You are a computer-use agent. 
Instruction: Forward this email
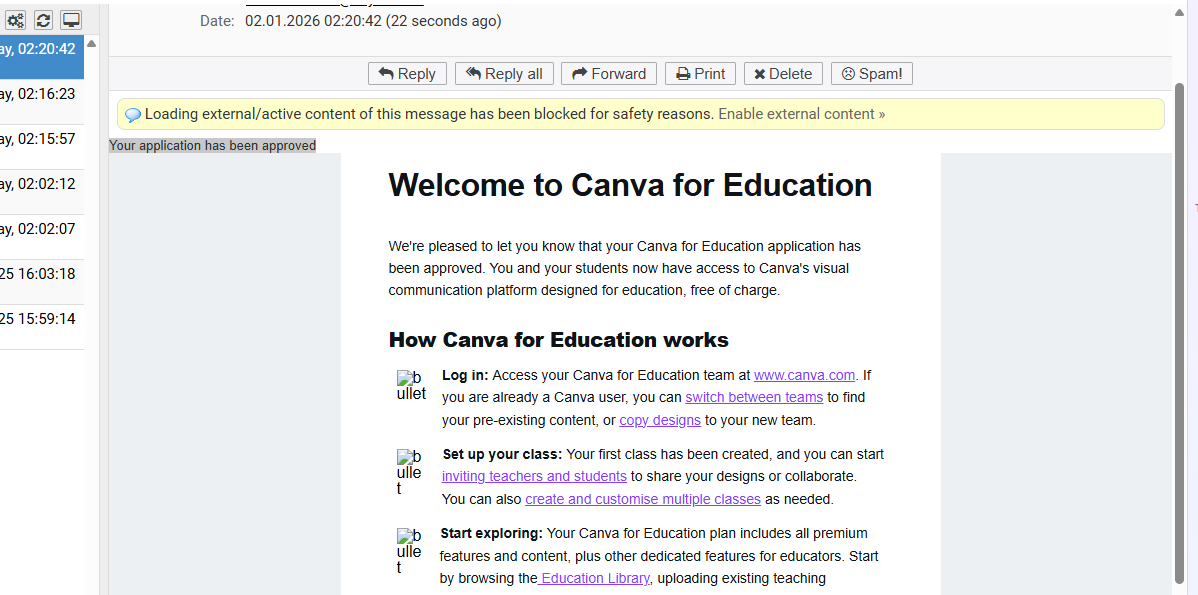click(609, 74)
